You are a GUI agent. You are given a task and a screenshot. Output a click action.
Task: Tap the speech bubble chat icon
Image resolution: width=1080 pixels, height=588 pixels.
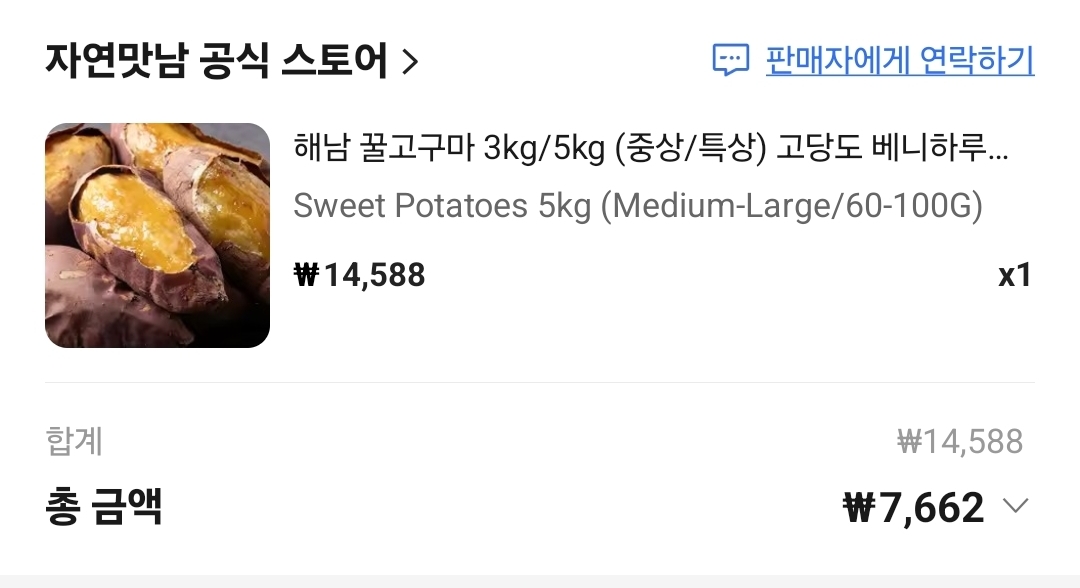(x=730, y=60)
